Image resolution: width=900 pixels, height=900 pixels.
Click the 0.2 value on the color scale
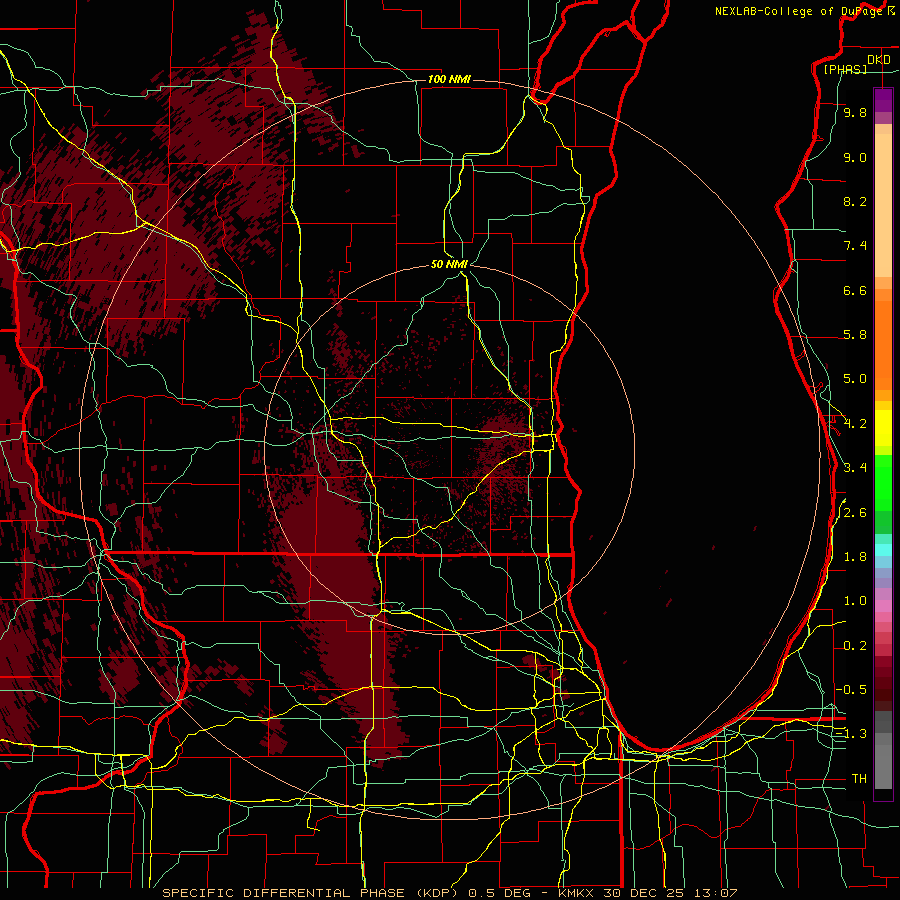tap(855, 646)
